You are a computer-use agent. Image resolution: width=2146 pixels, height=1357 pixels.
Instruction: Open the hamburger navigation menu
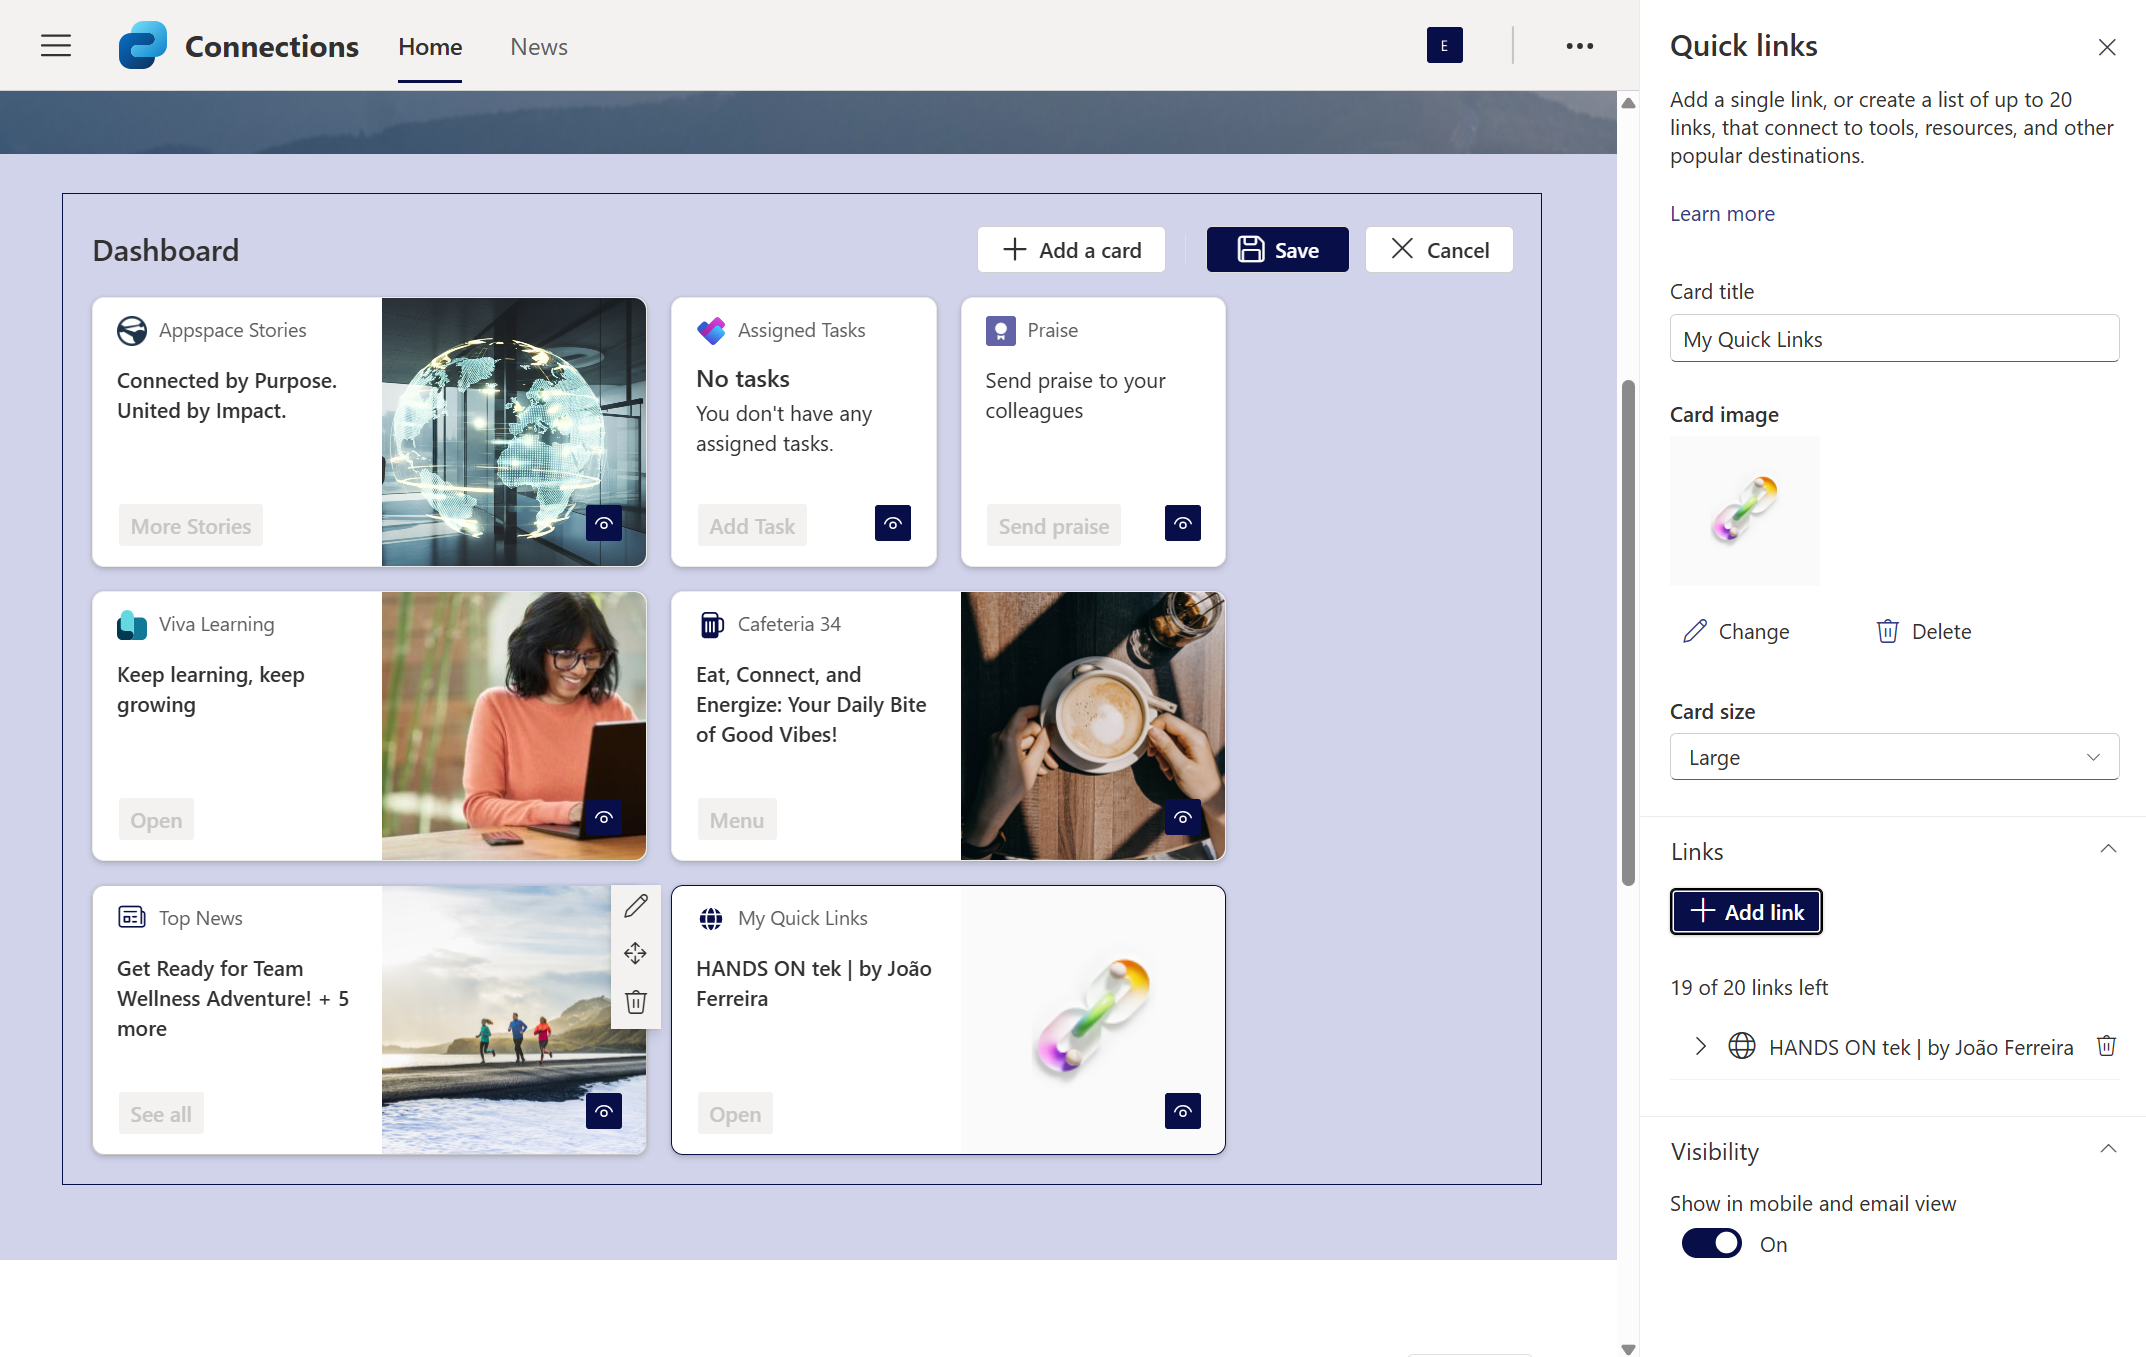(56, 46)
